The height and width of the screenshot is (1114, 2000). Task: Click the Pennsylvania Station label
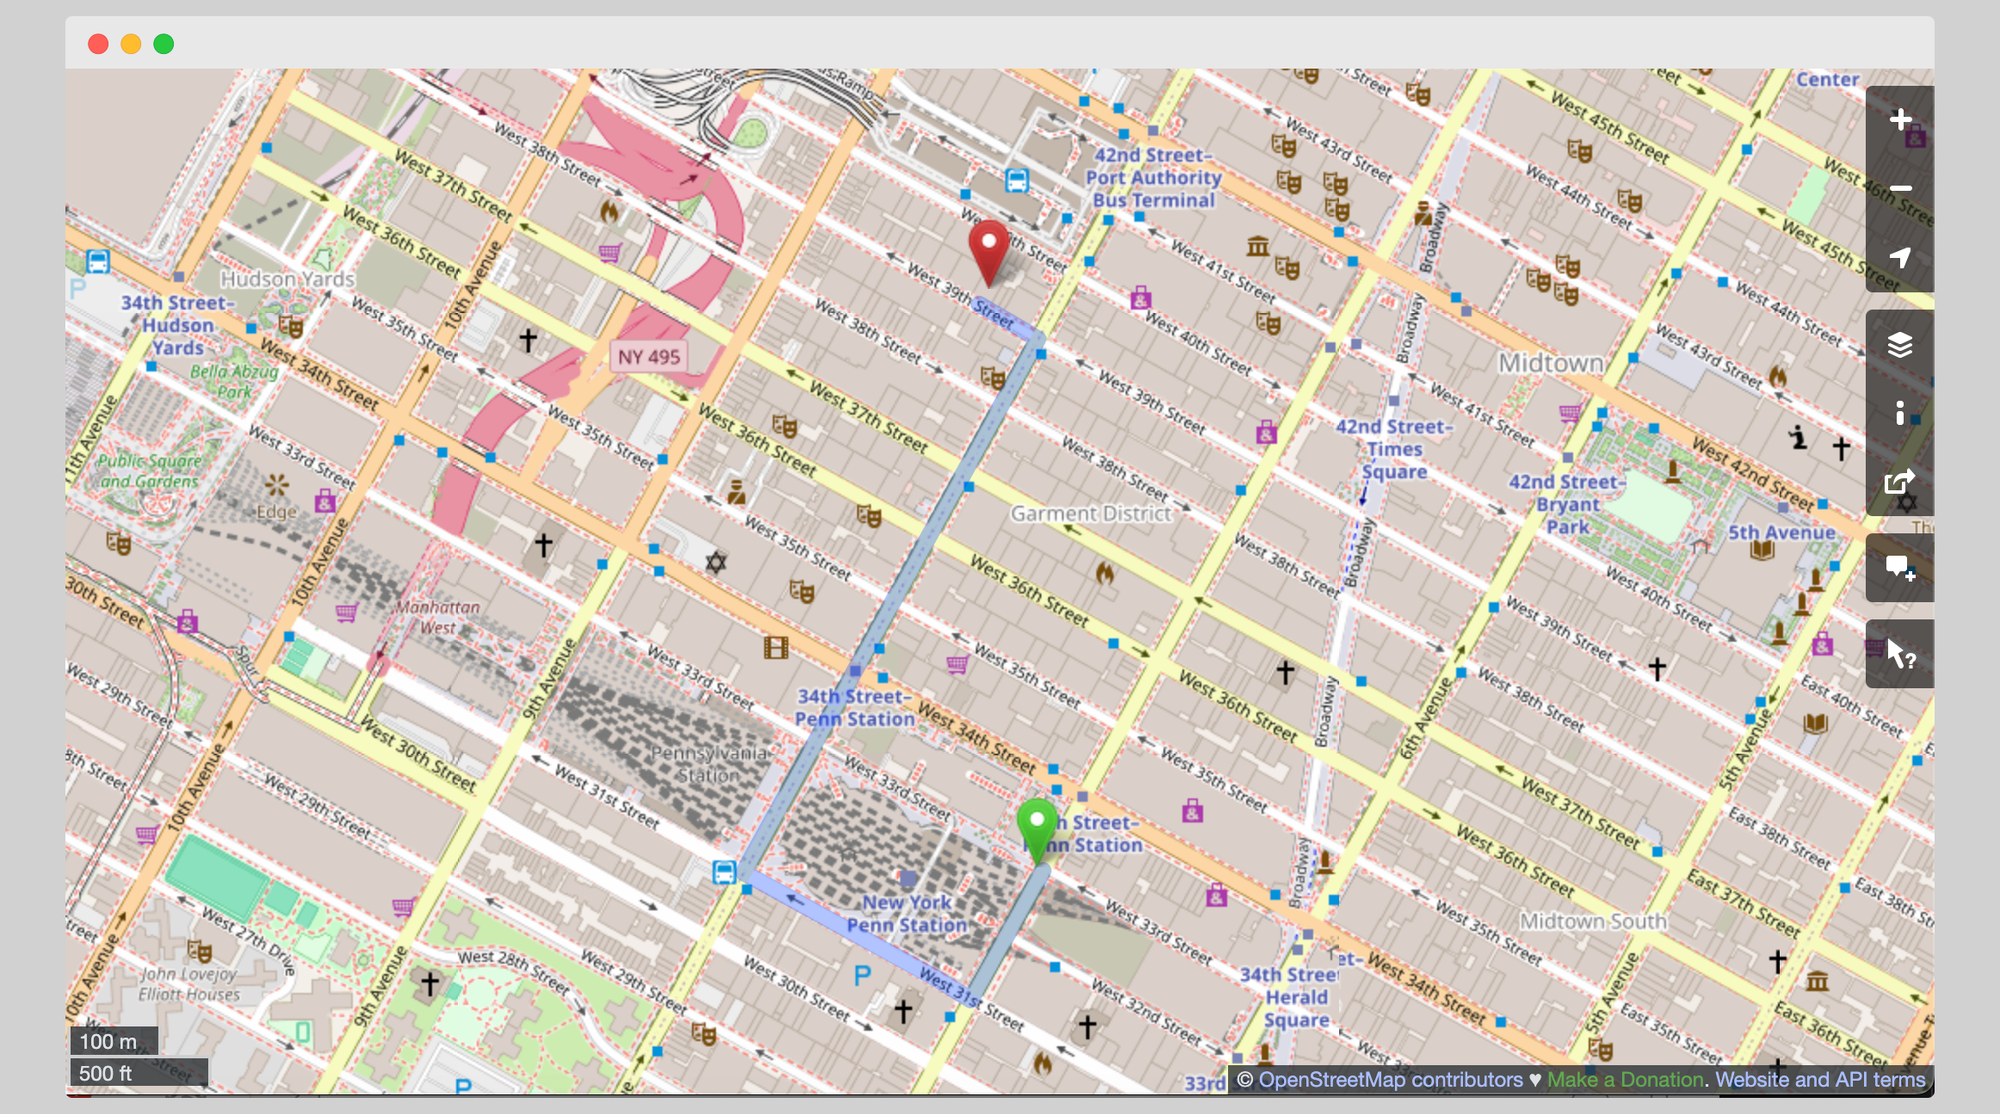[x=709, y=764]
